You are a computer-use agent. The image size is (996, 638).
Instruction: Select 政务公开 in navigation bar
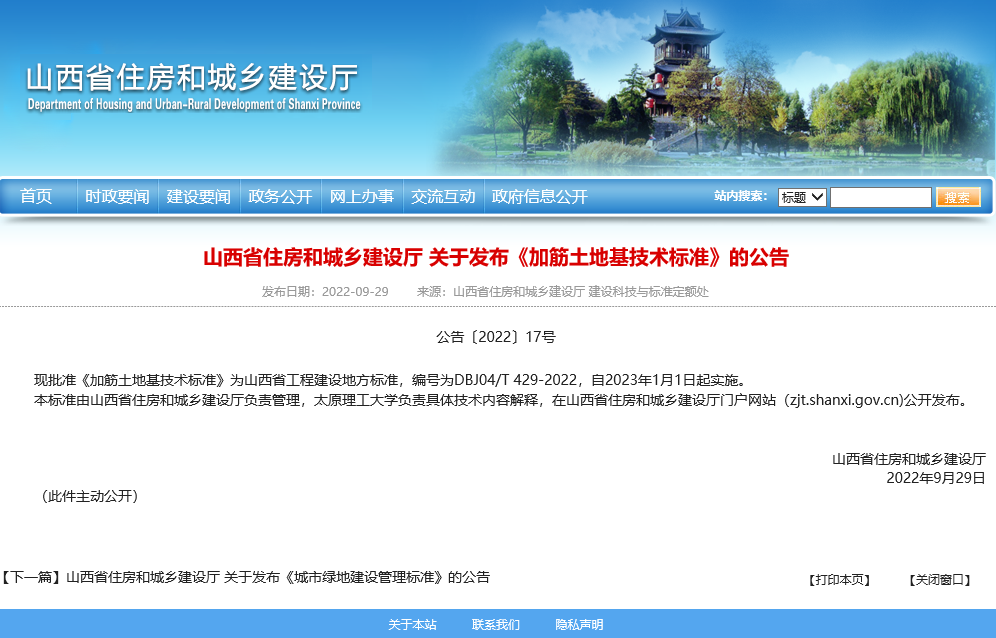pyautogui.click(x=280, y=197)
